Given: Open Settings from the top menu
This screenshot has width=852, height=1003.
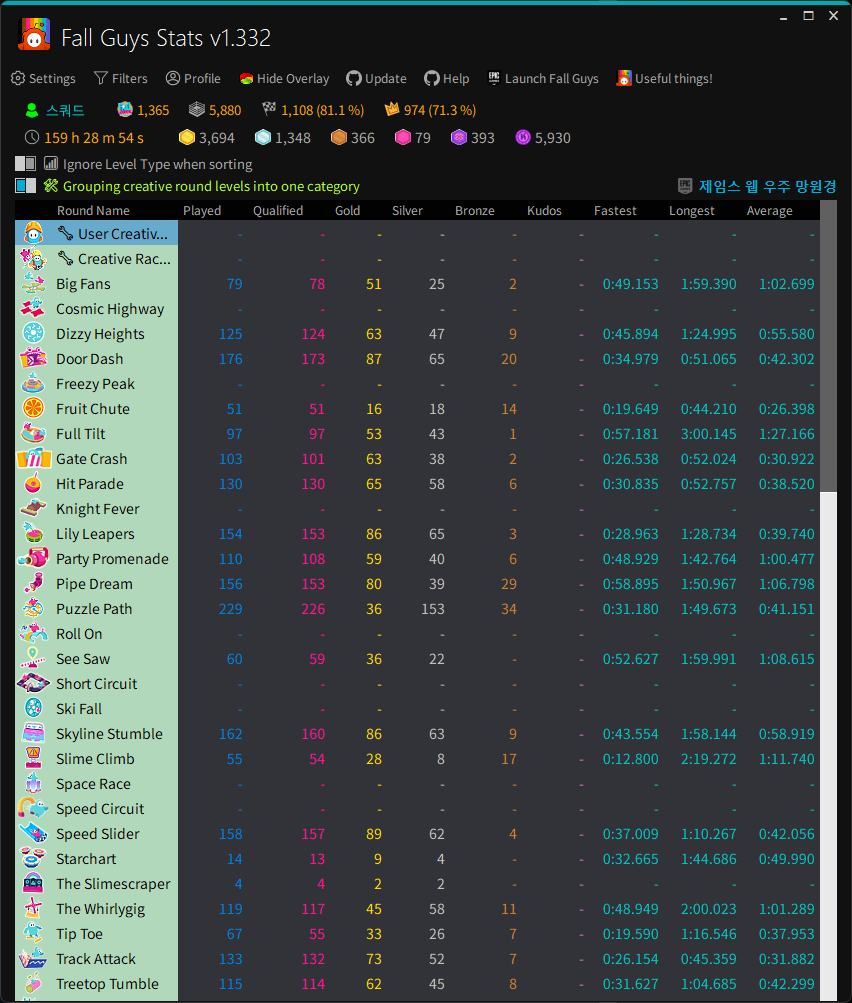Looking at the screenshot, I should 43,79.
